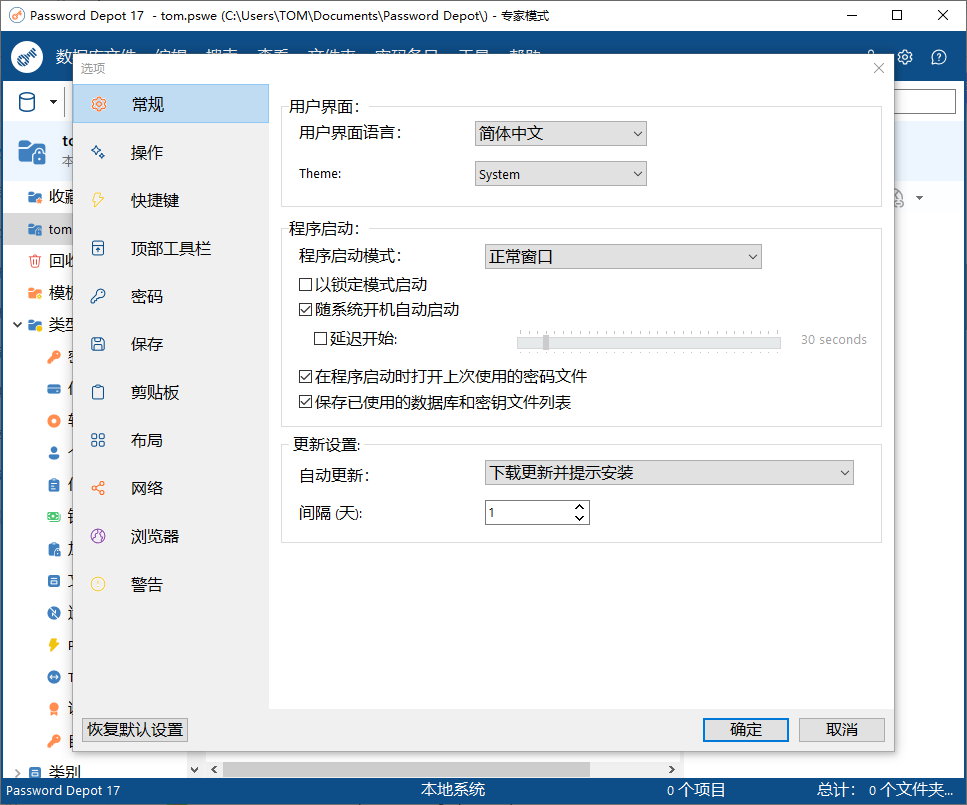
Task: Click the clipboard icon beside 剪贴板
Action: point(98,392)
